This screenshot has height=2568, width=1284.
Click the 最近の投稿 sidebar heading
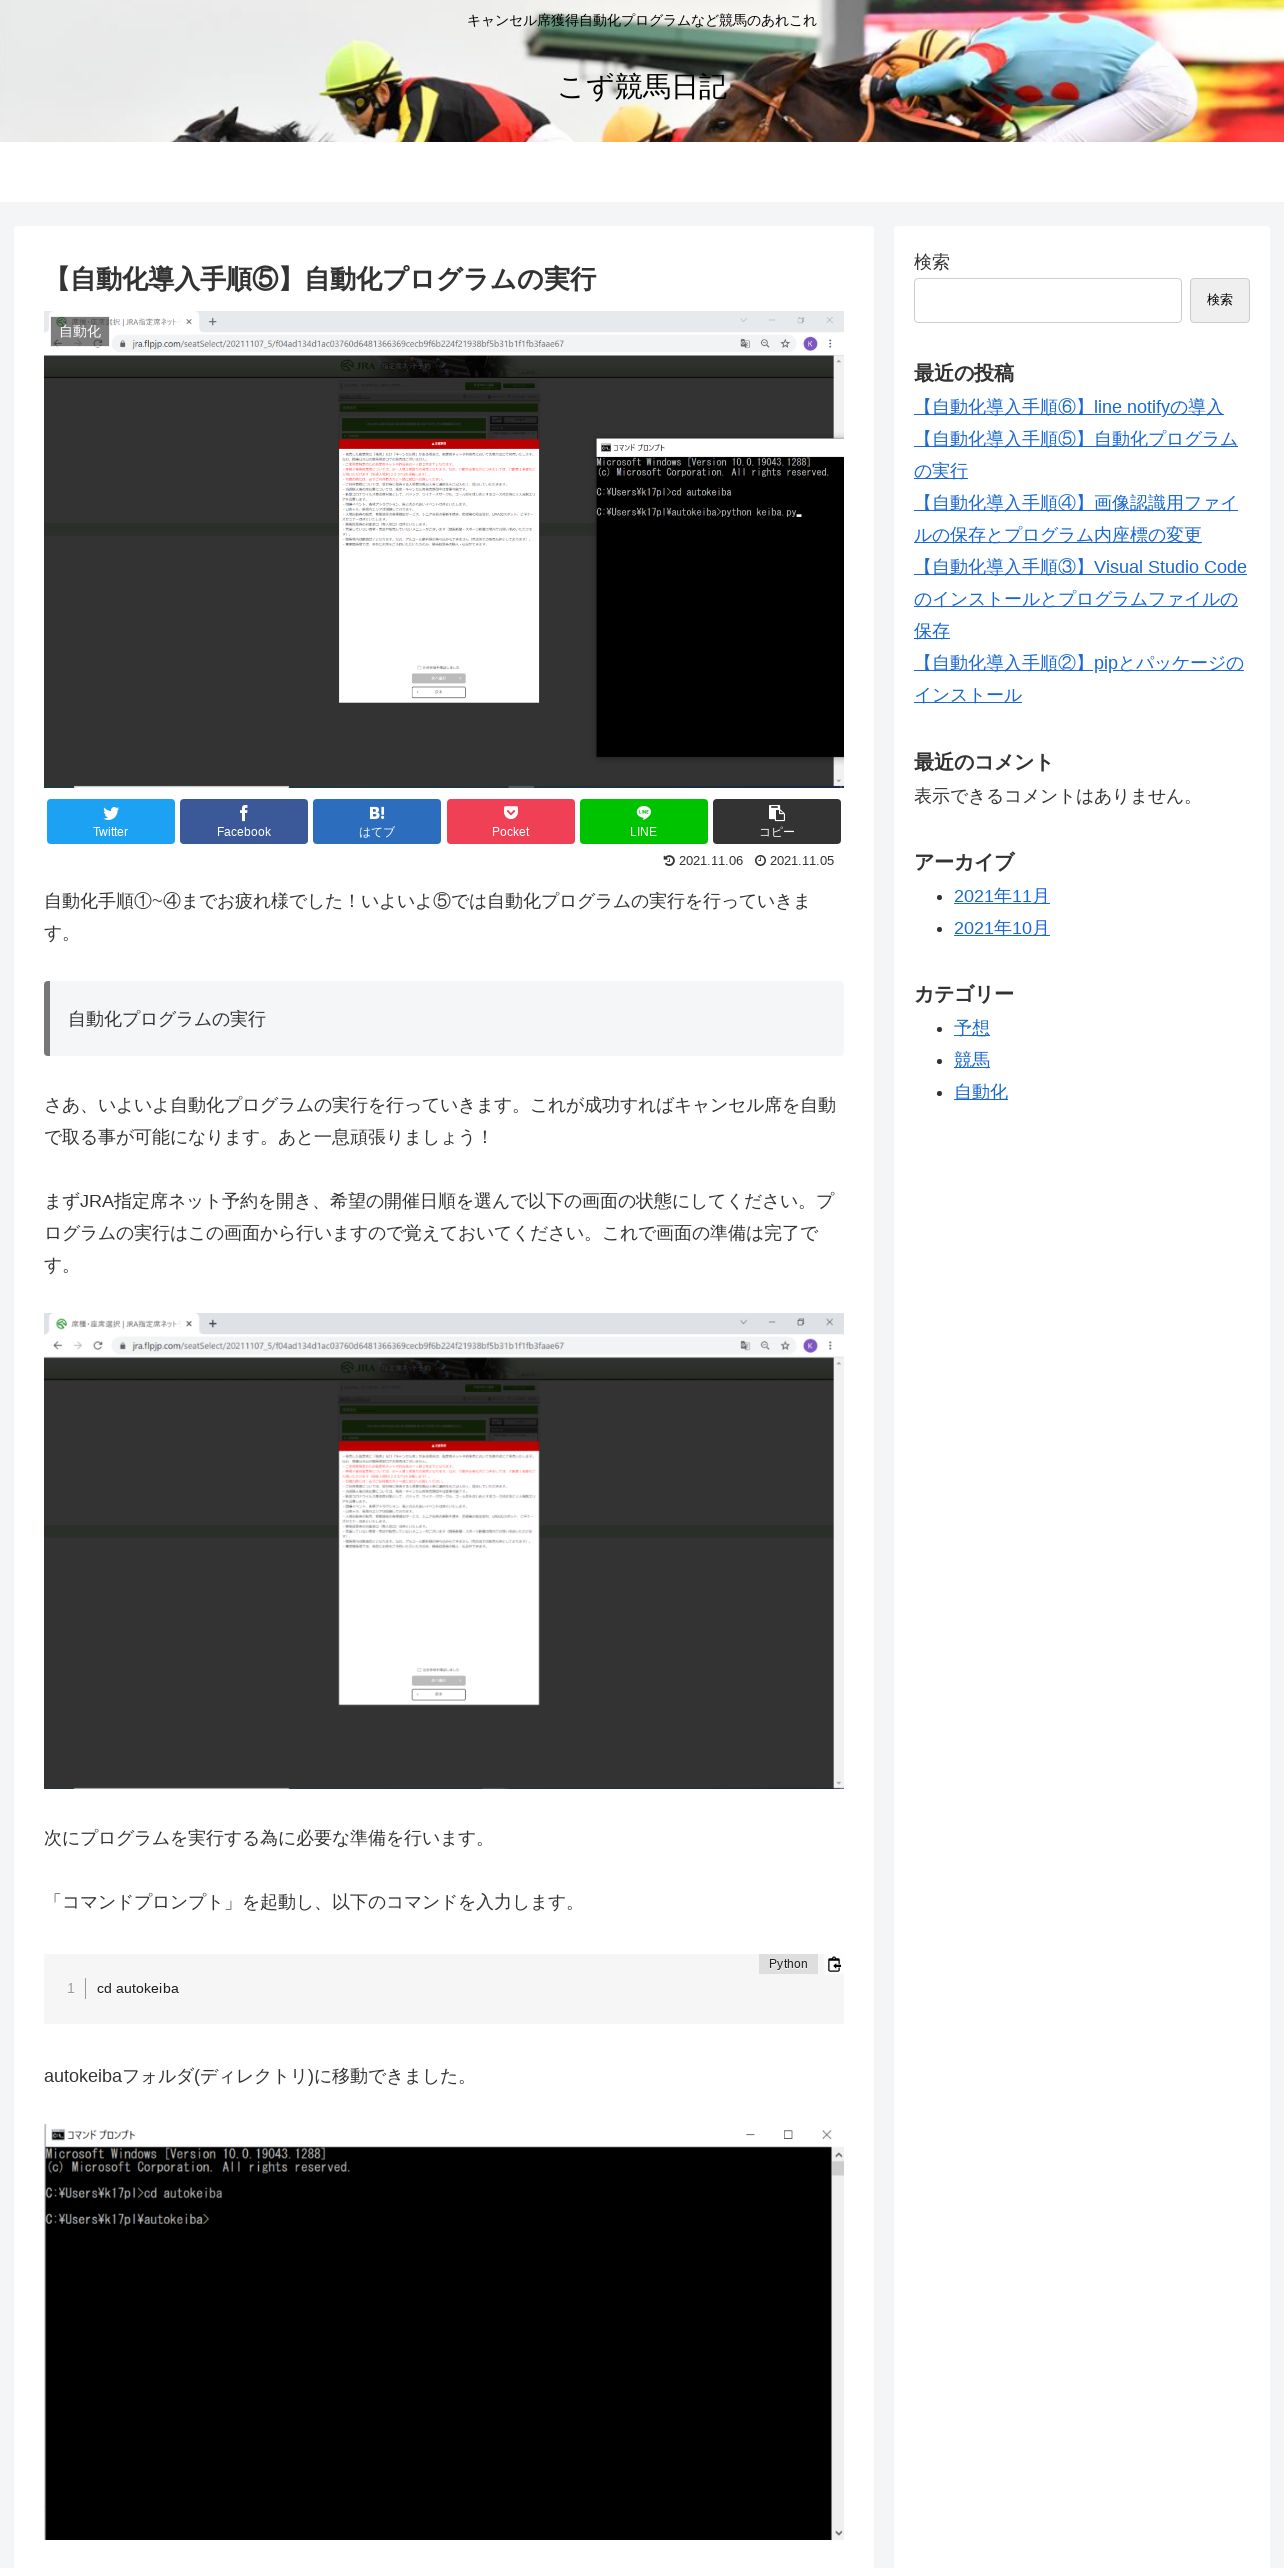tap(964, 373)
